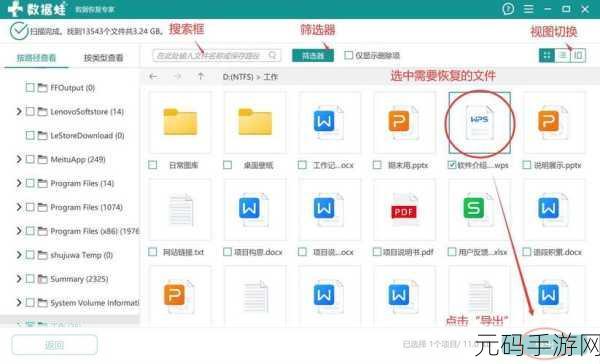Click the FFOutput folder icon
The height and width of the screenshot is (364, 600).
pos(42,88)
